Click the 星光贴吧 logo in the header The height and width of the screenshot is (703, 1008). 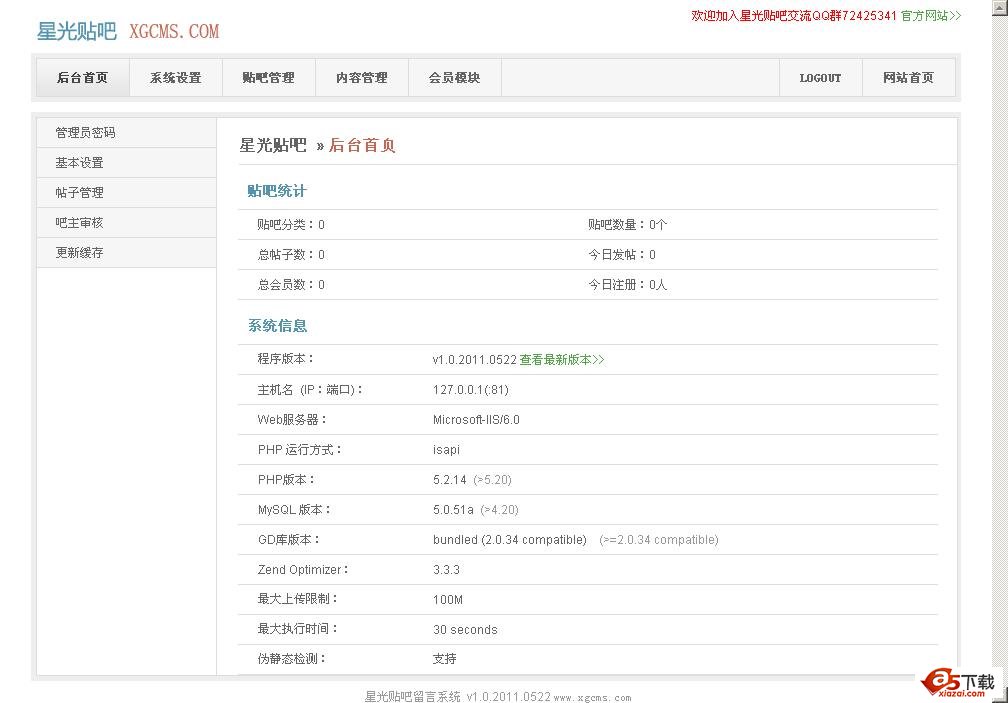(x=76, y=31)
